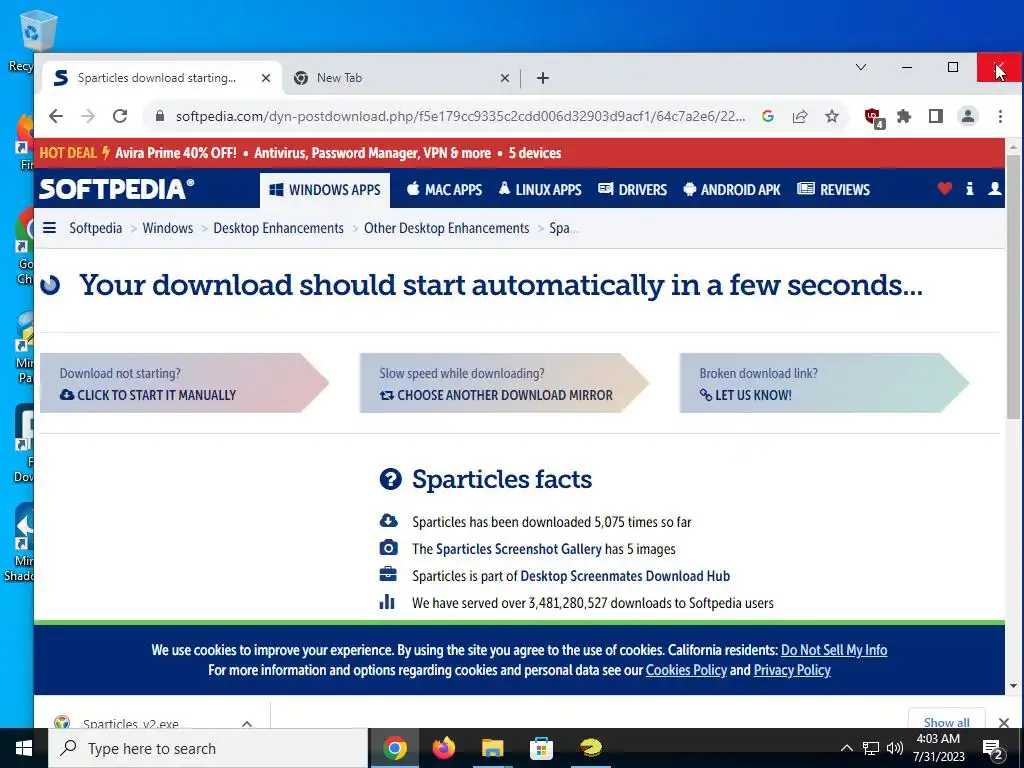Bookmark this page with the star icon
Viewport: 1024px width, 768px height.
point(831,116)
